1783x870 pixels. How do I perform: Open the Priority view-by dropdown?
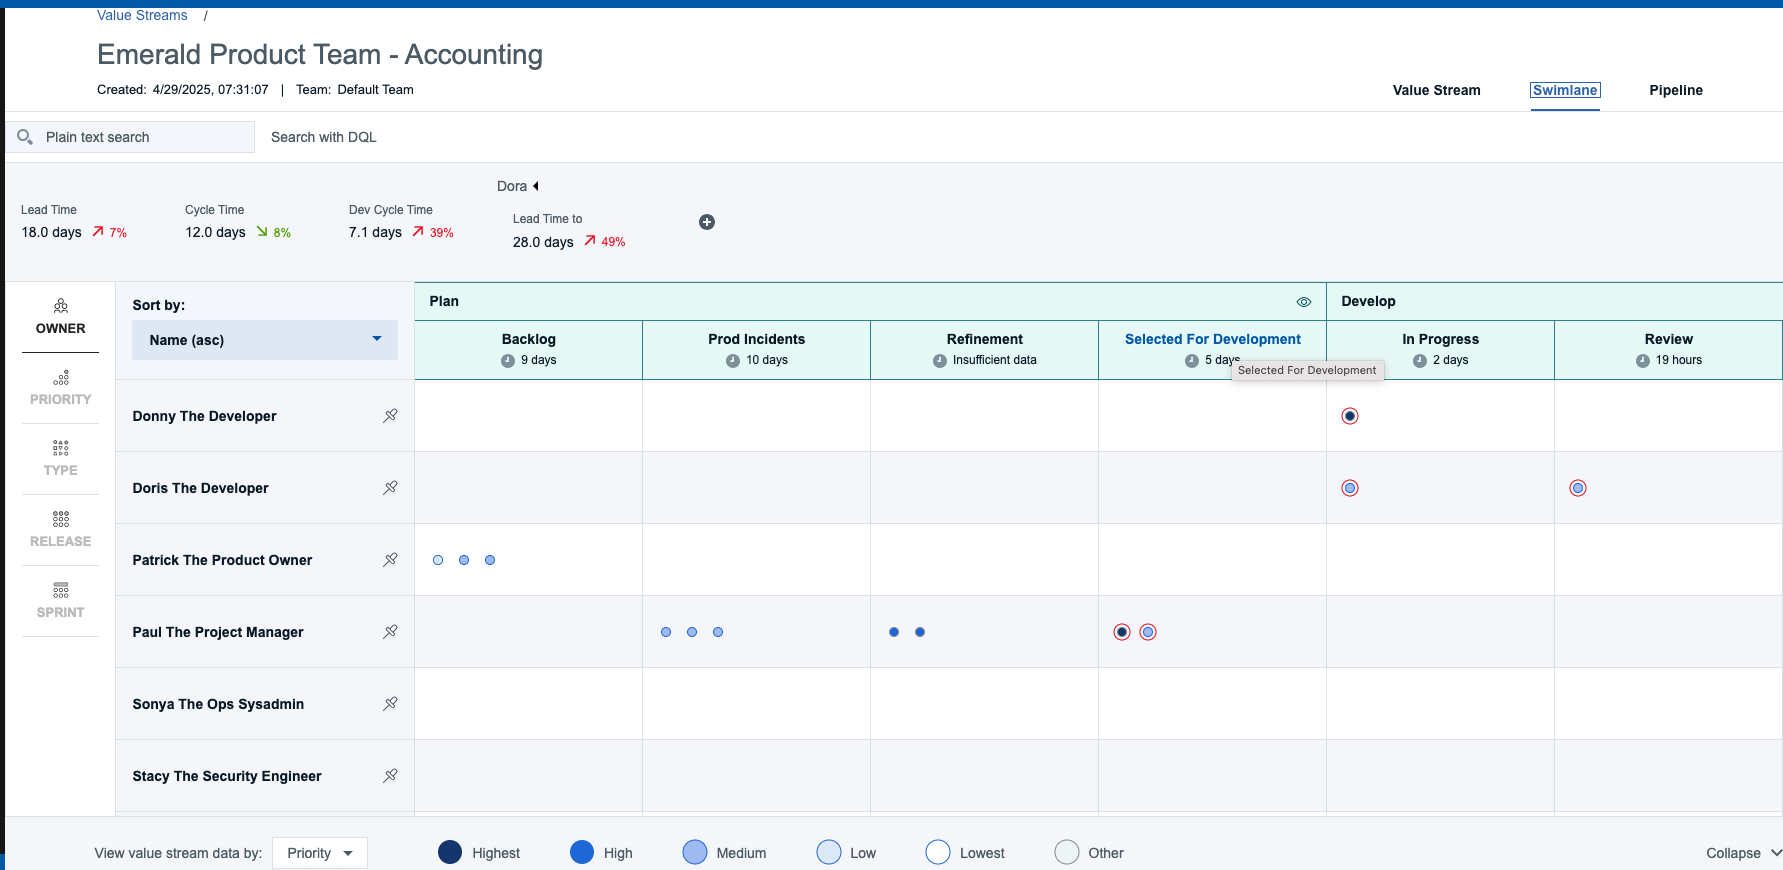coord(320,853)
